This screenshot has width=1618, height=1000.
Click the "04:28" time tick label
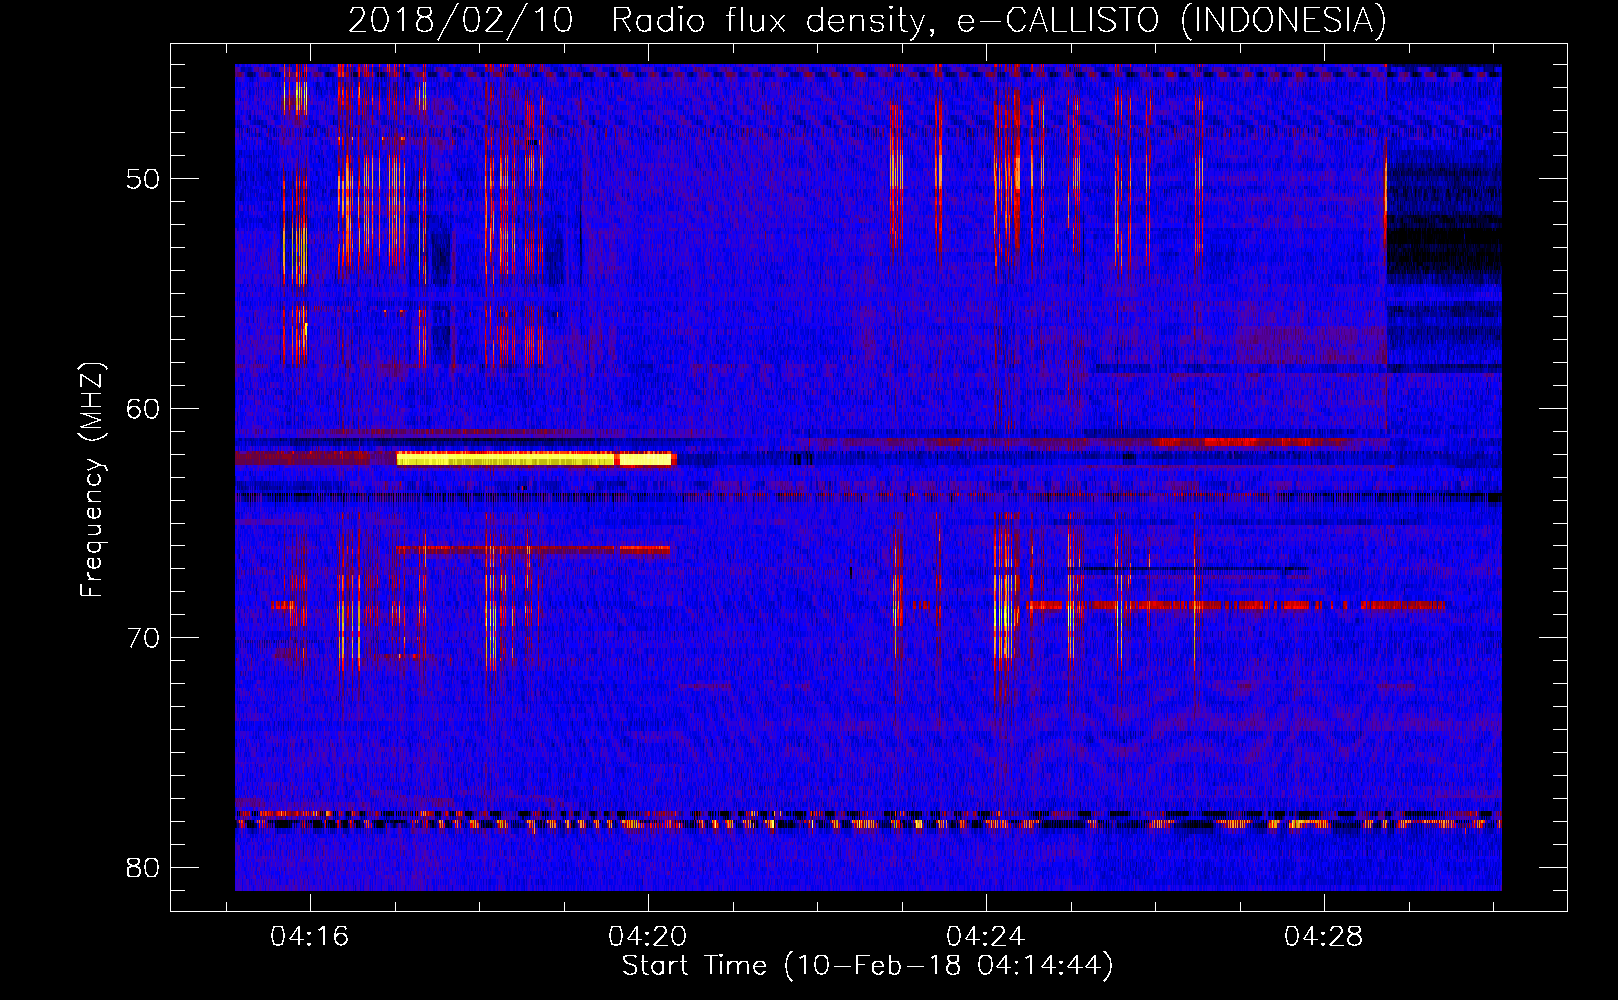(x=1324, y=936)
